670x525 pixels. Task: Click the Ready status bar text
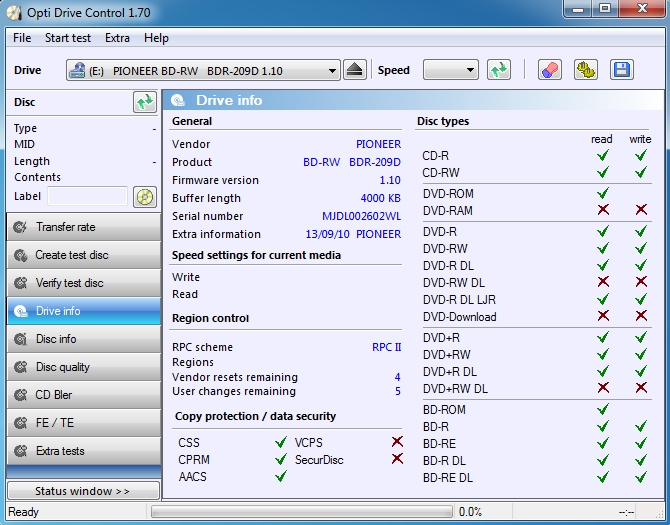coord(24,512)
